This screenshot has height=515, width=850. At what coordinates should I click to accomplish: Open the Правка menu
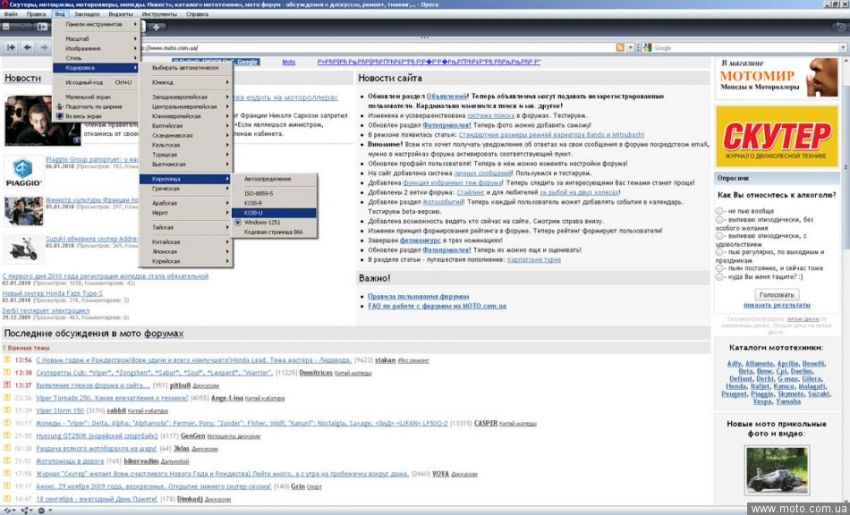pyautogui.click(x=36, y=14)
